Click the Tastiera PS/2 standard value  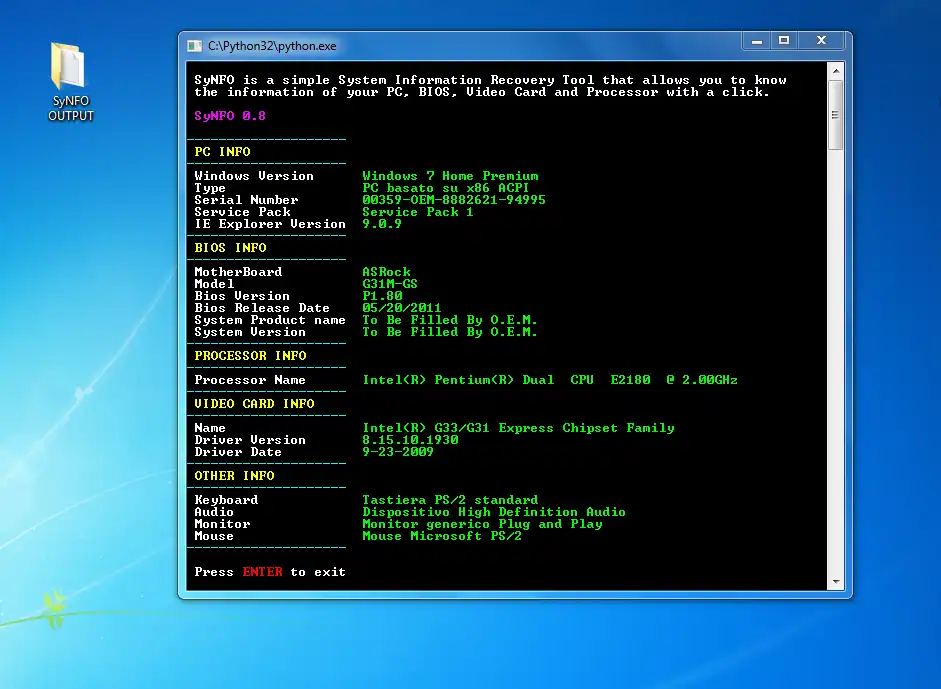click(x=450, y=500)
